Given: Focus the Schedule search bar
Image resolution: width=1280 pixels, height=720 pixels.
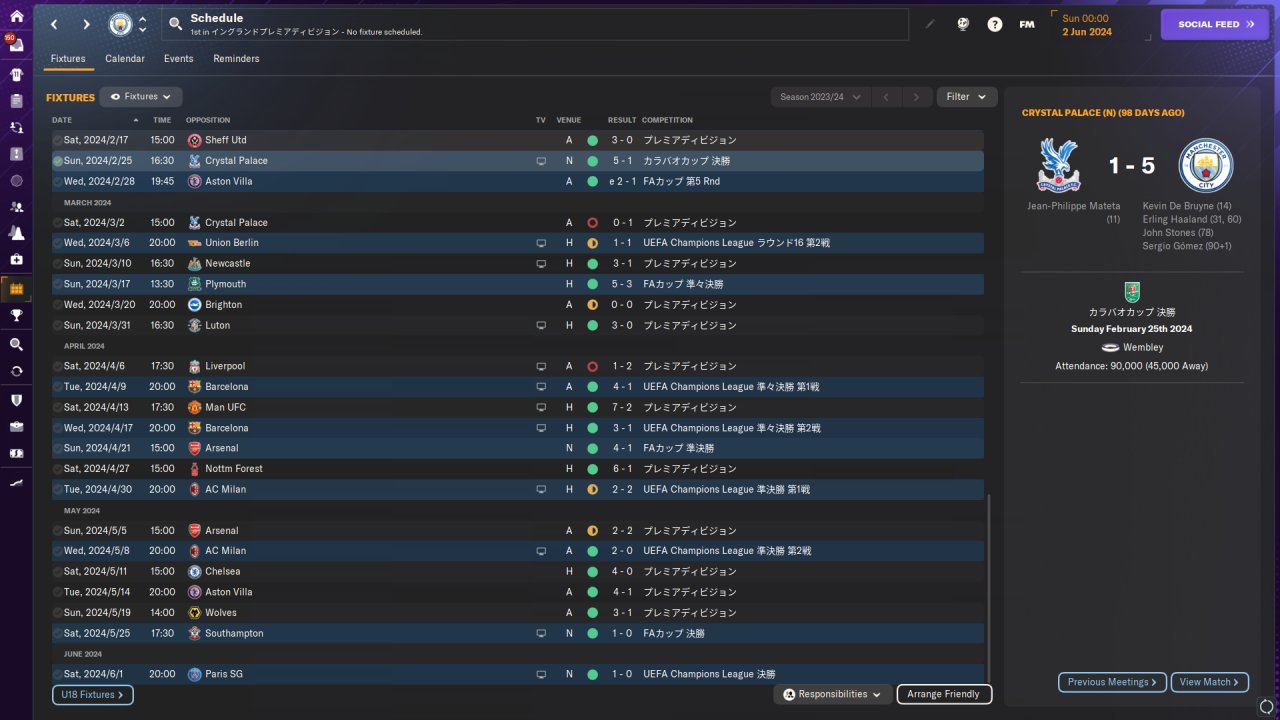Looking at the screenshot, I should [535, 24].
